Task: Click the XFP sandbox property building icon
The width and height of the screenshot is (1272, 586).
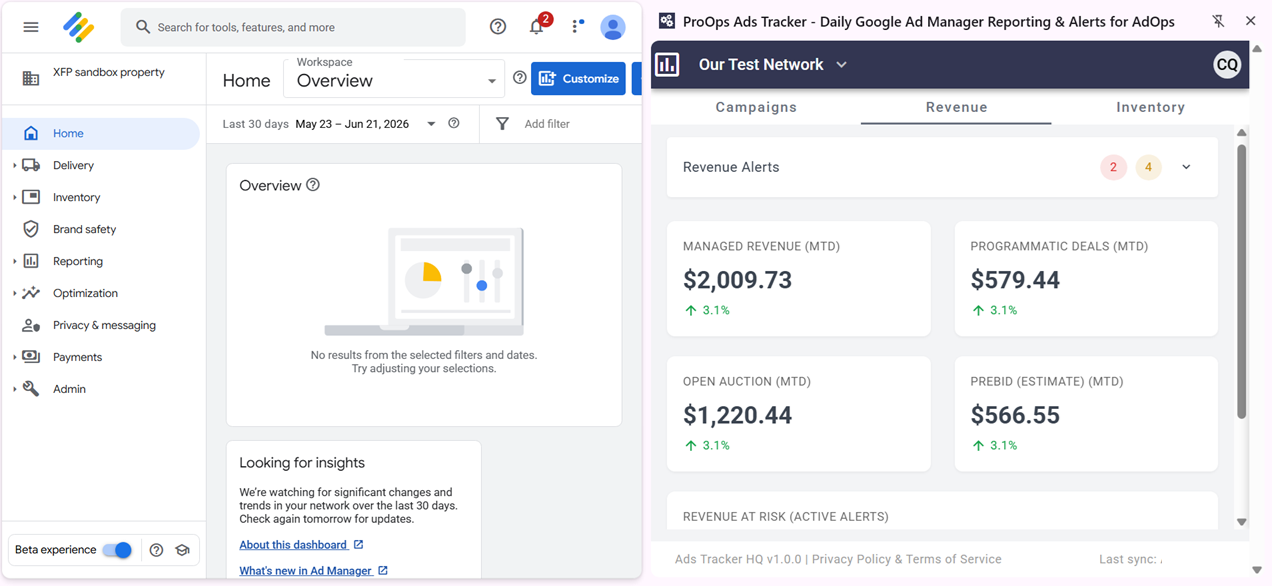Action: (x=31, y=78)
